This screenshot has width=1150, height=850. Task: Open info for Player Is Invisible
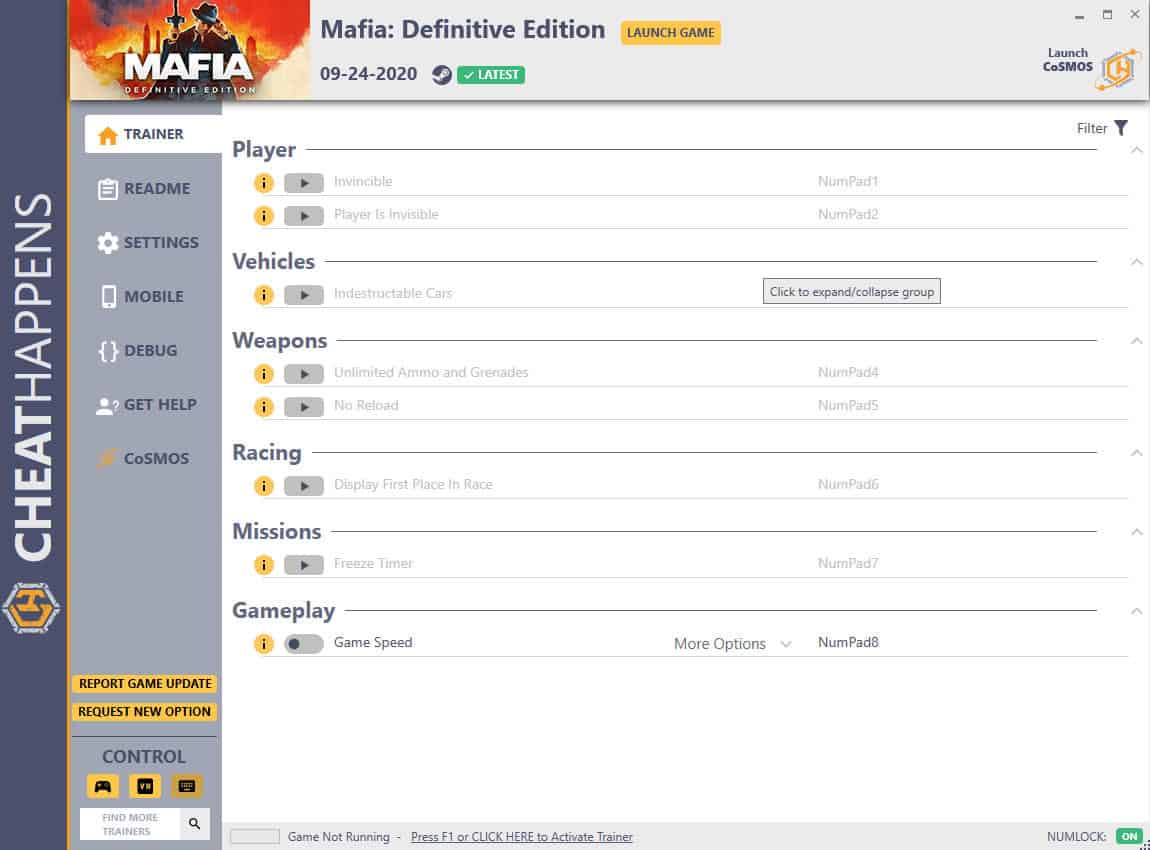(263, 216)
